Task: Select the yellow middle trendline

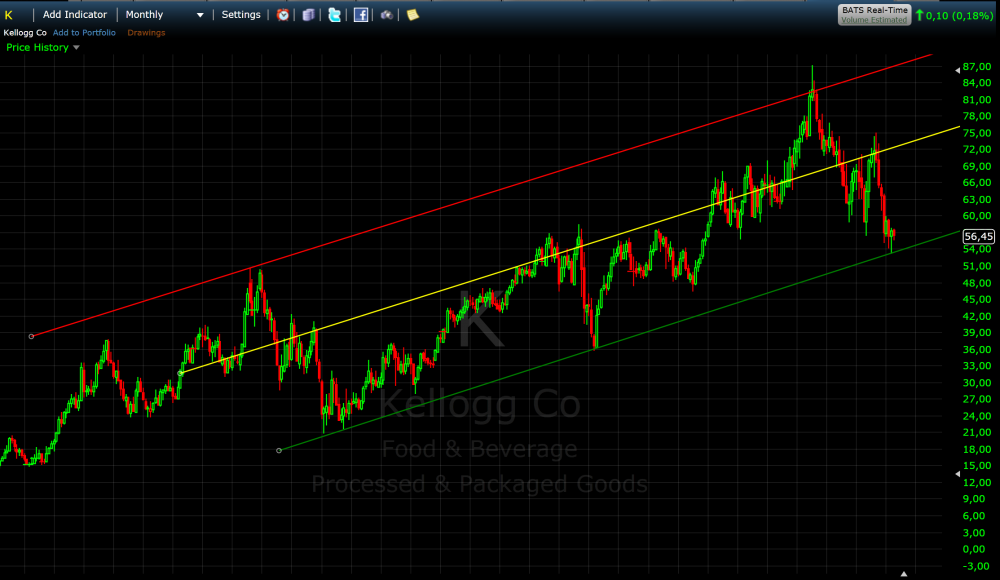Action: [x=571, y=249]
